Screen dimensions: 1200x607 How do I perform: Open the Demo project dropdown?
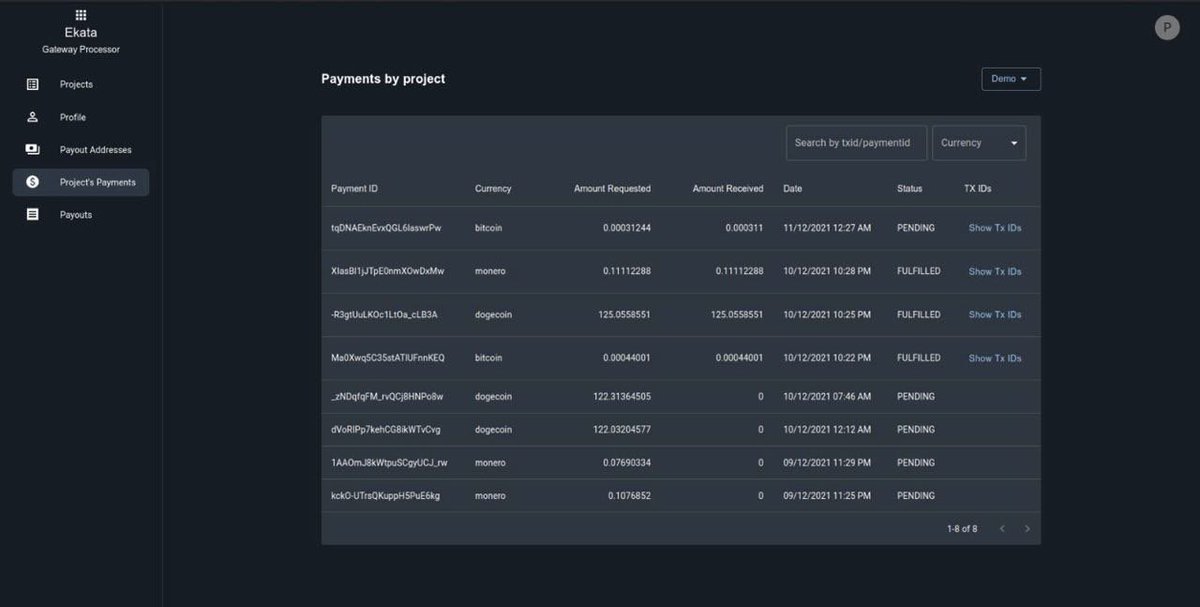click(1010, 78)
